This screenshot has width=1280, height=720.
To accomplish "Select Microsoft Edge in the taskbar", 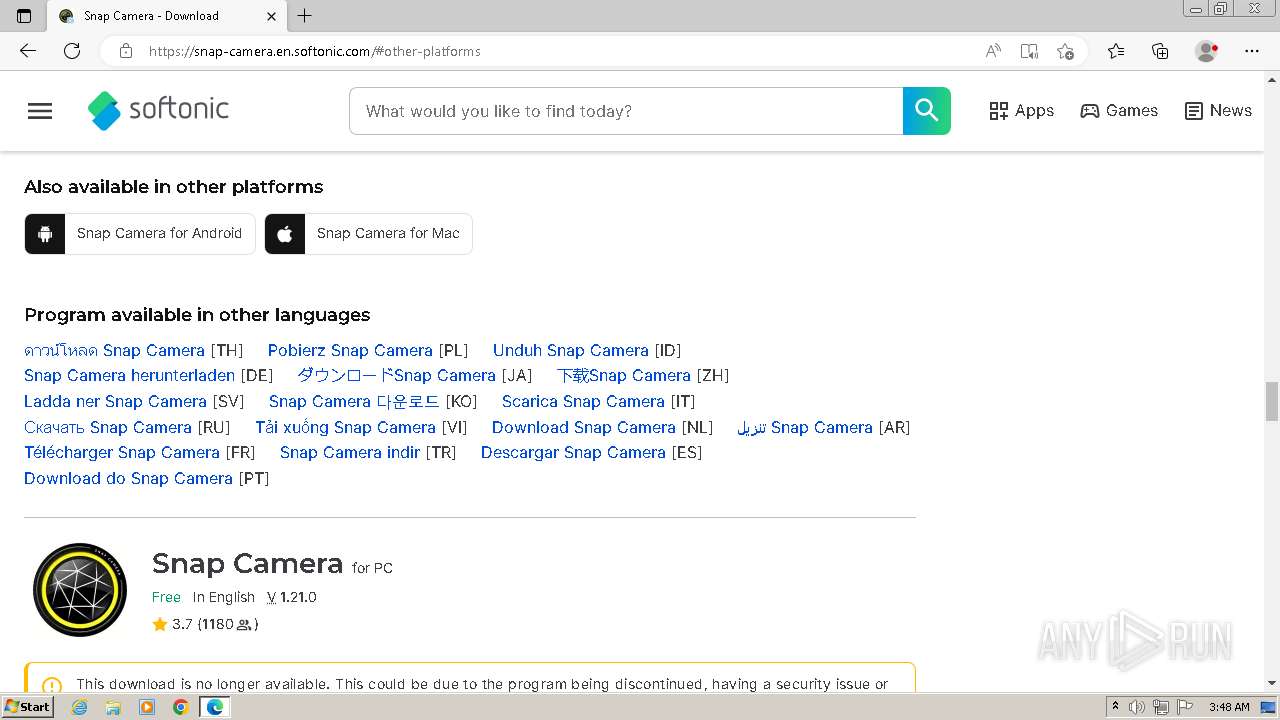I will [x=214, y=707].
